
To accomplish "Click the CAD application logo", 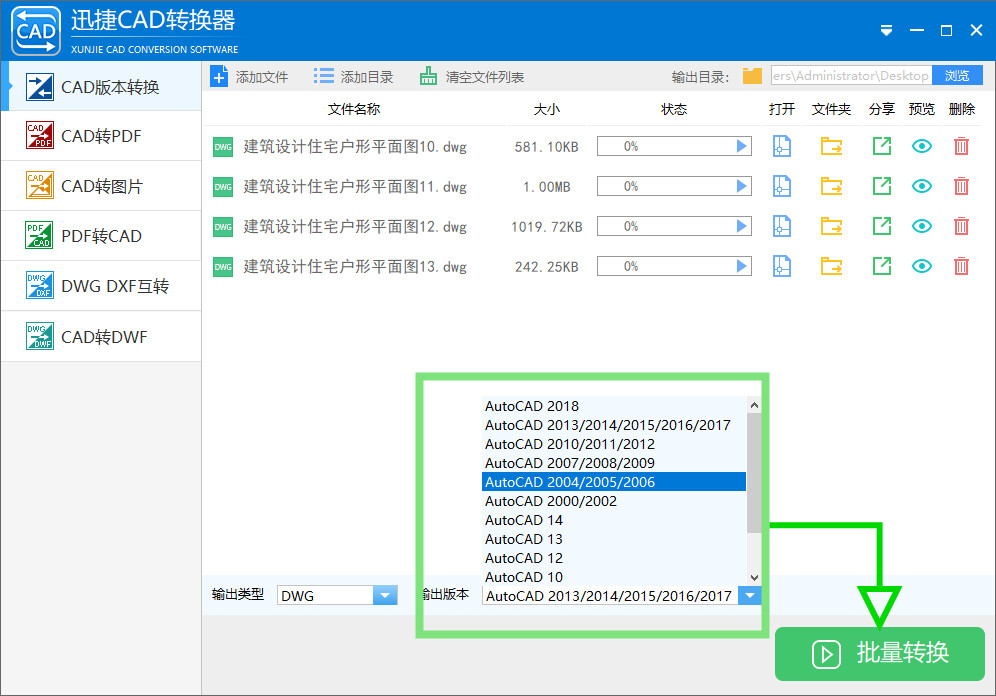I will [36, 30].
